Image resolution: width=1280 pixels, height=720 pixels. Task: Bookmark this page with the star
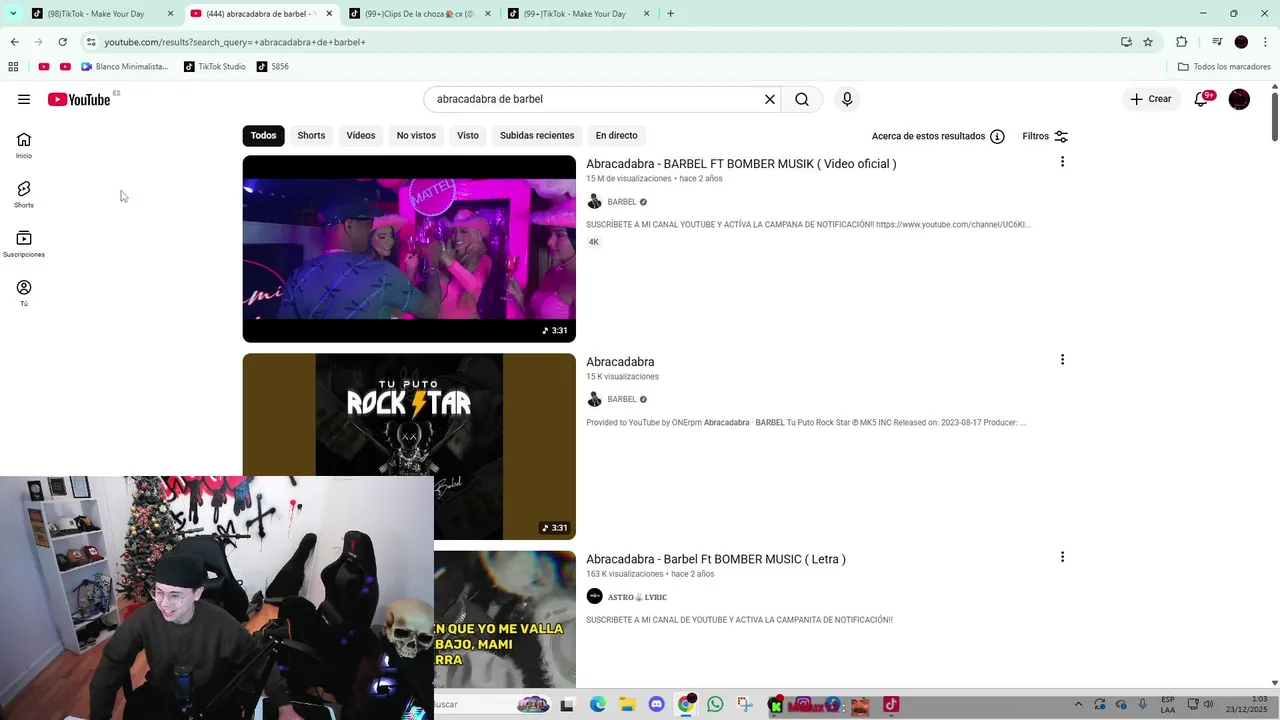tap(1148, 42)
